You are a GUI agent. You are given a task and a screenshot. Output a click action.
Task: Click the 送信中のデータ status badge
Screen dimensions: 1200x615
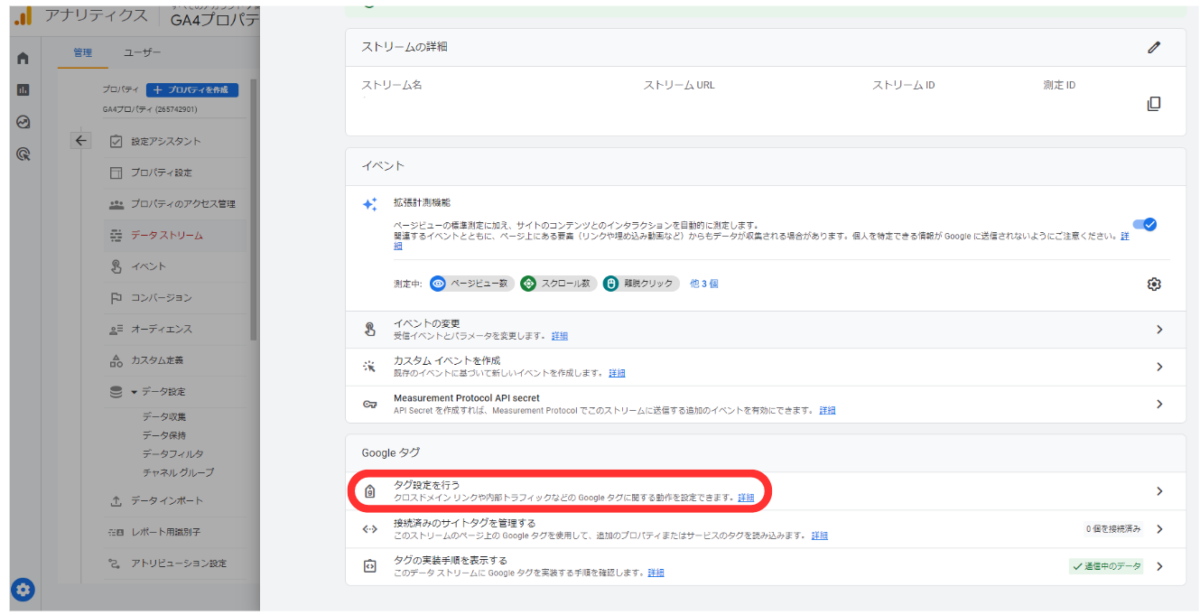1106,566
